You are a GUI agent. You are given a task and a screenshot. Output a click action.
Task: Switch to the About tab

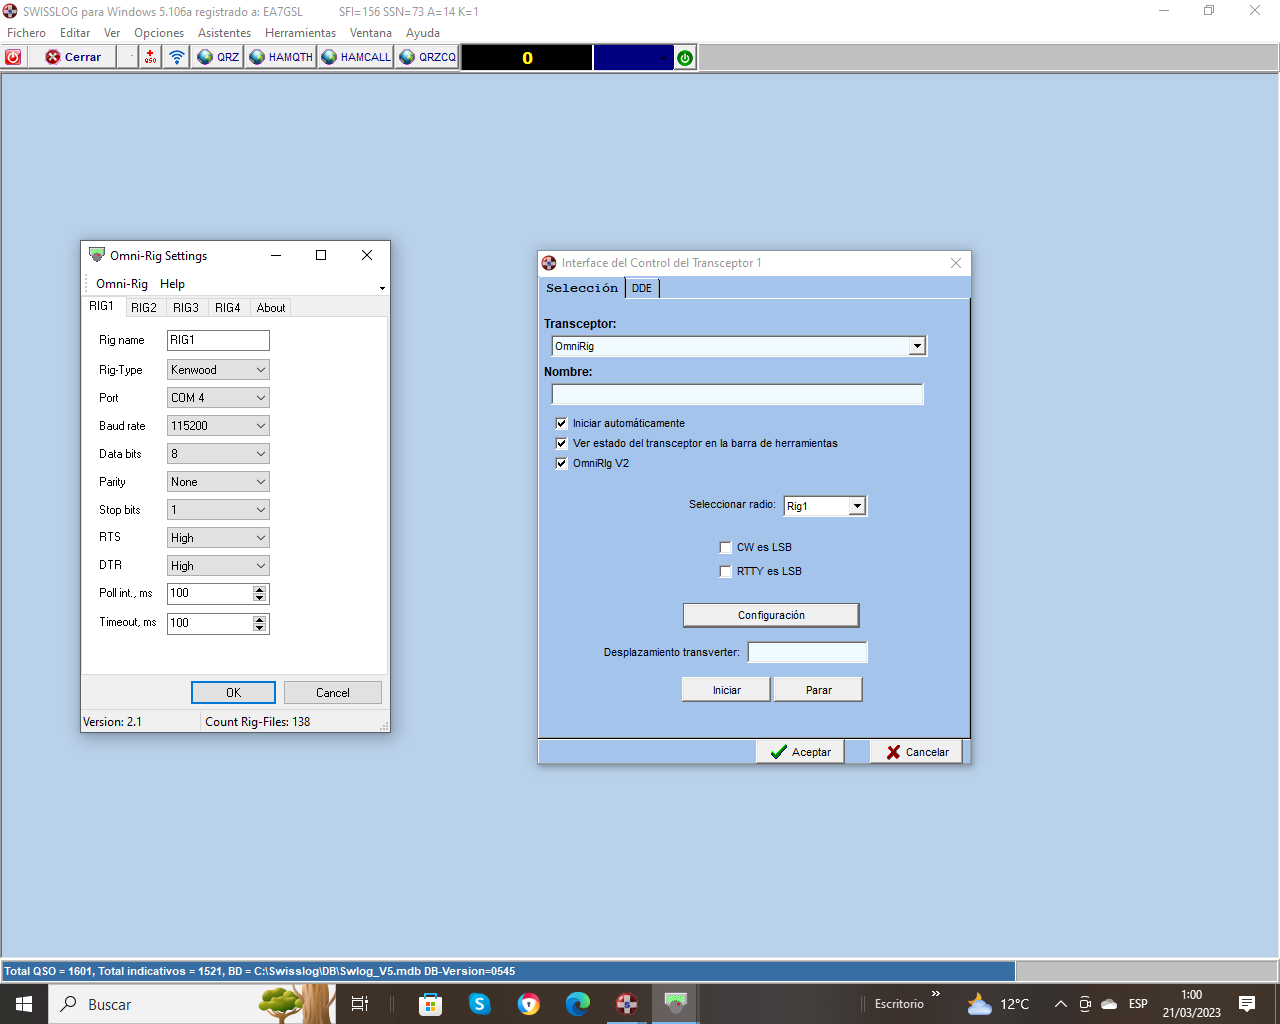click(x=271, y=308)
